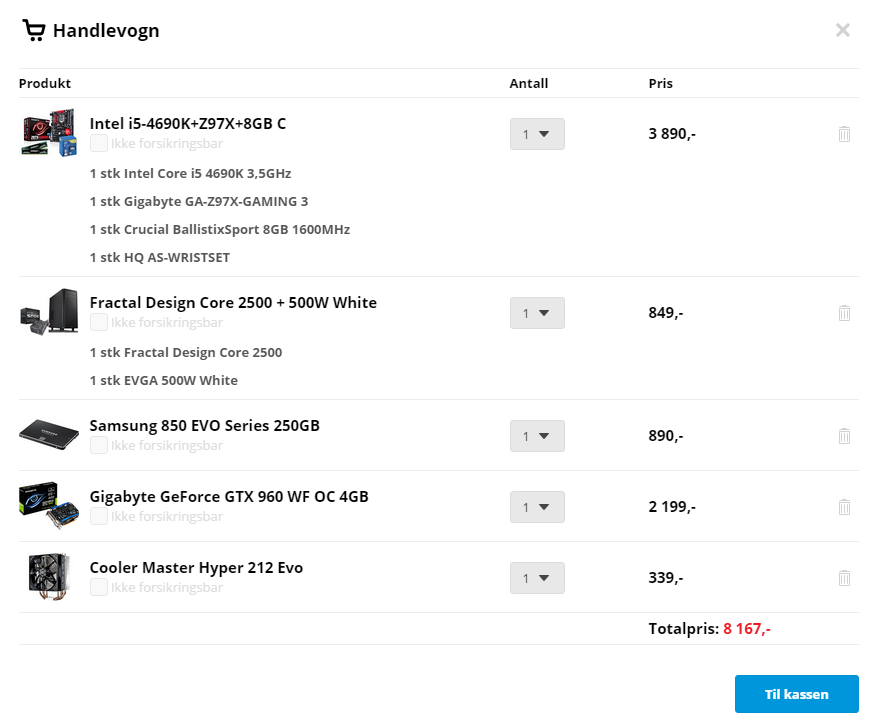
Task: Remove Cooler Master Hyper 212 Evo item
Action: pyautogui.click(x=844, y=578)
